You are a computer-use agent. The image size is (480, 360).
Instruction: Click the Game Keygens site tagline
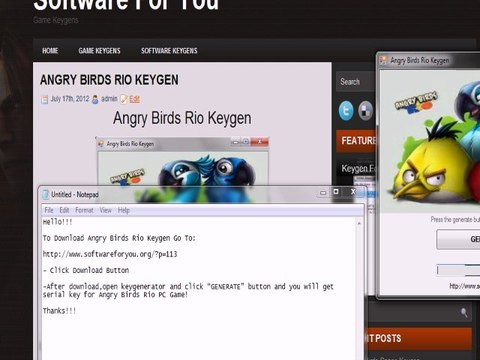click(x=56, y=20)
